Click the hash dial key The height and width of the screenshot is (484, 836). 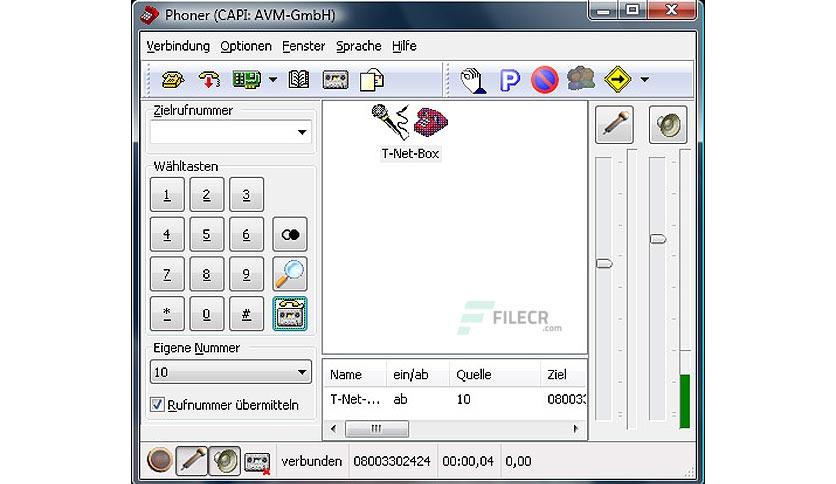(246, 314)
